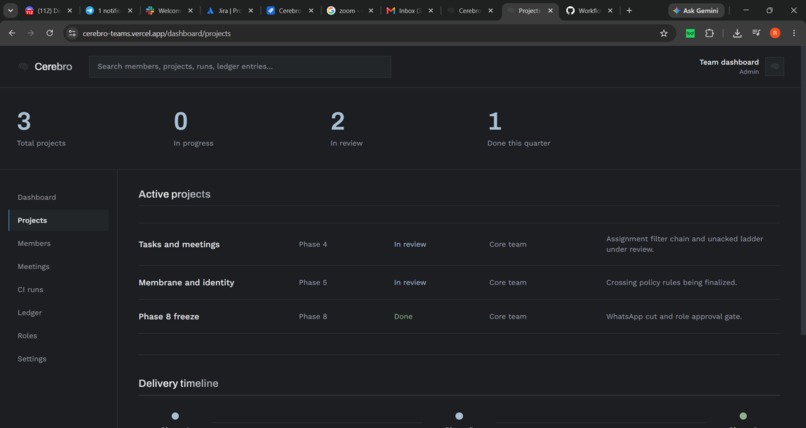806x428 pixels.
Task: Select the middle delivery timeline marker
Action: 459,416
